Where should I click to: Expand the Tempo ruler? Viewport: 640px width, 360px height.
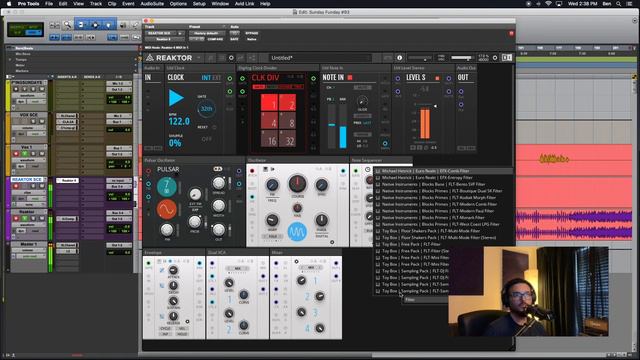10,59
